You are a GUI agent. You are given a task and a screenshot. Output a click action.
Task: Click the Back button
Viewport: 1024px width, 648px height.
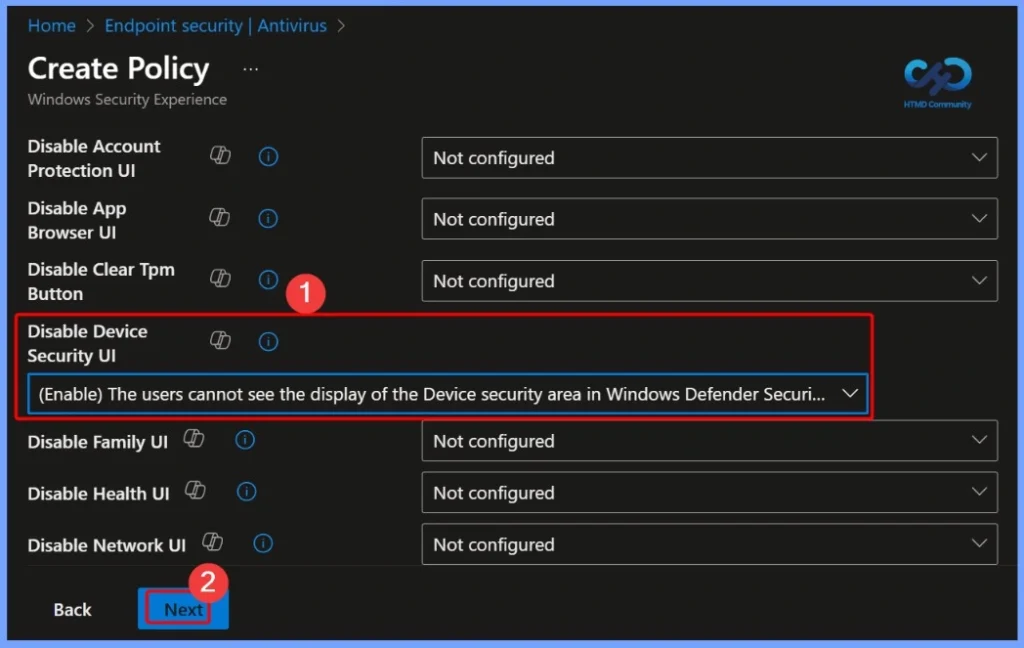pos(72,608)
